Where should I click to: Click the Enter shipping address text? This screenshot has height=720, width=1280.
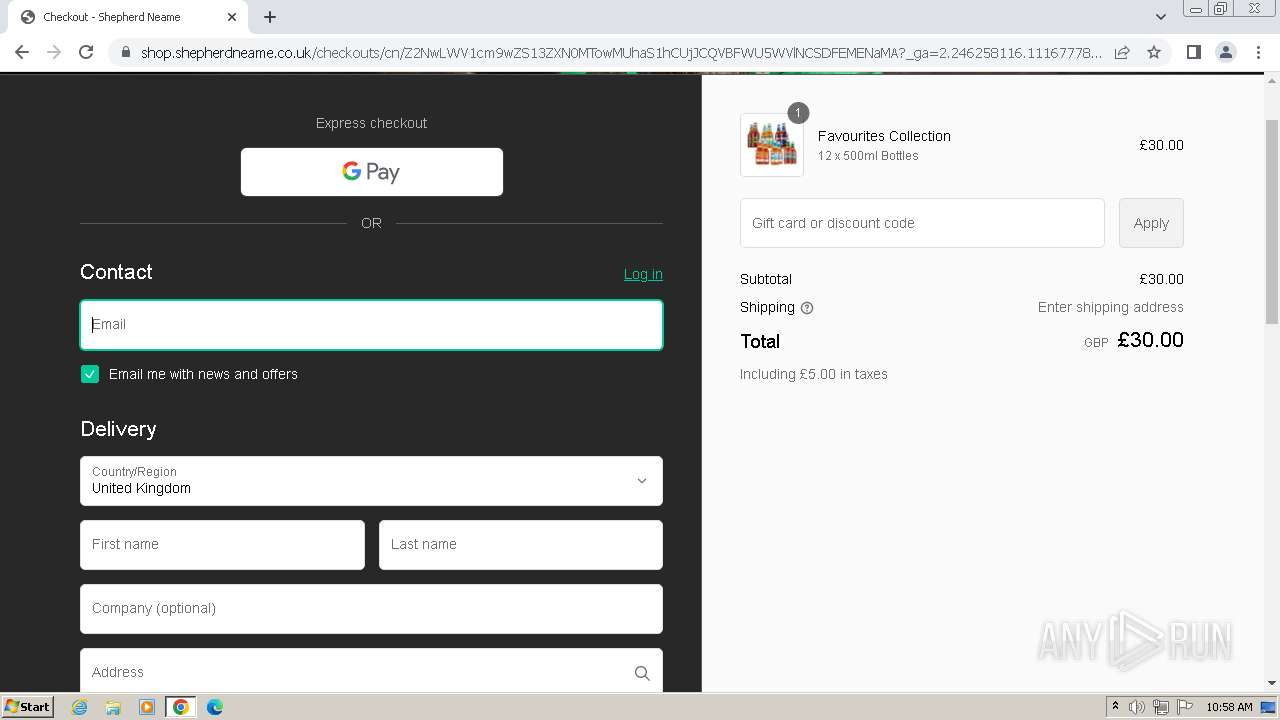(1110, 307)
